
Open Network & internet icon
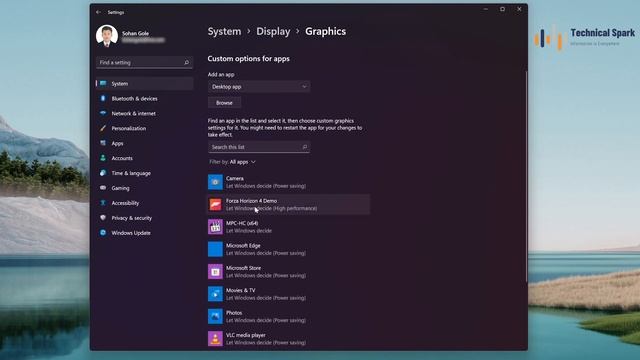[103, 113]
